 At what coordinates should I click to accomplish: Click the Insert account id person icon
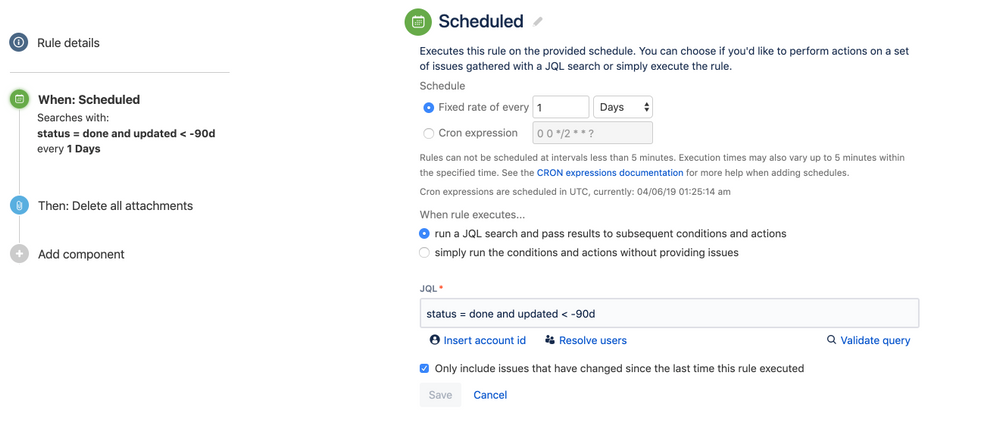[435, 340]
